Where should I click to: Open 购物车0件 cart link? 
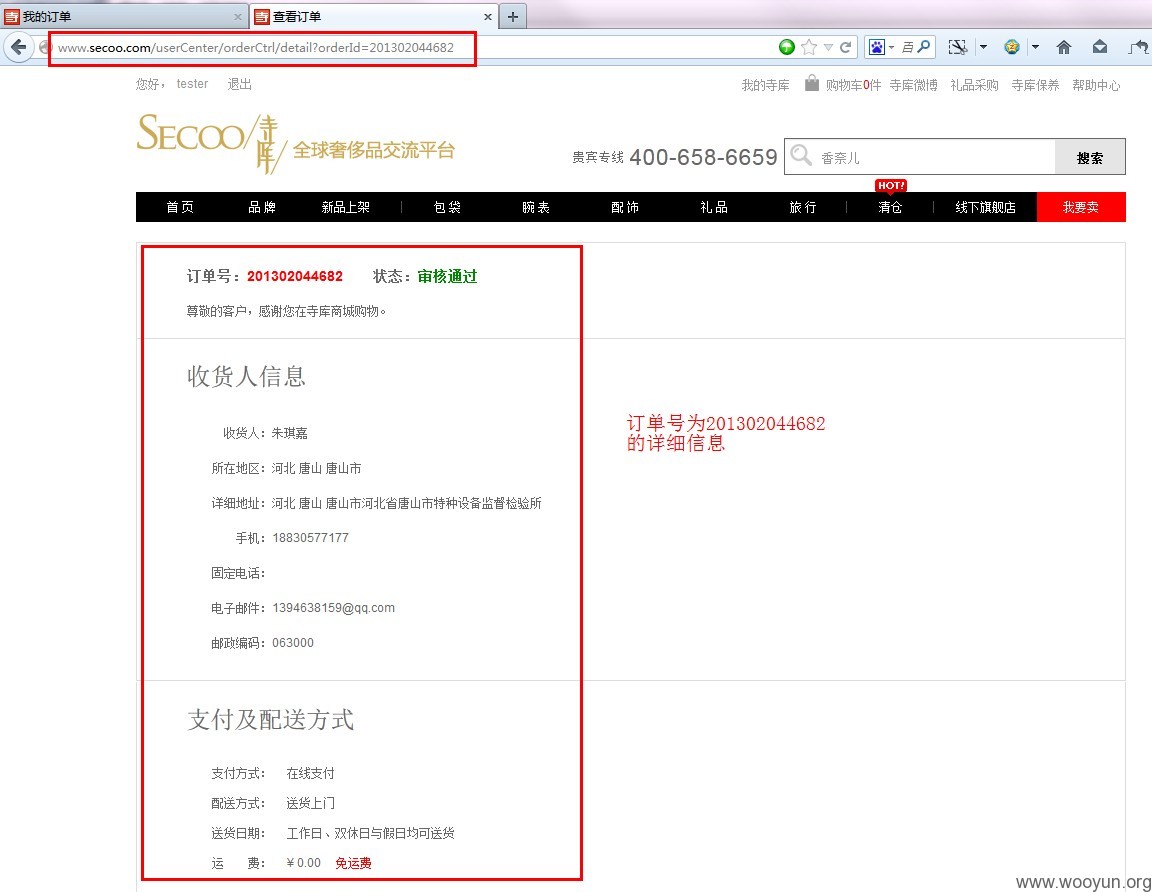(853, 85)
